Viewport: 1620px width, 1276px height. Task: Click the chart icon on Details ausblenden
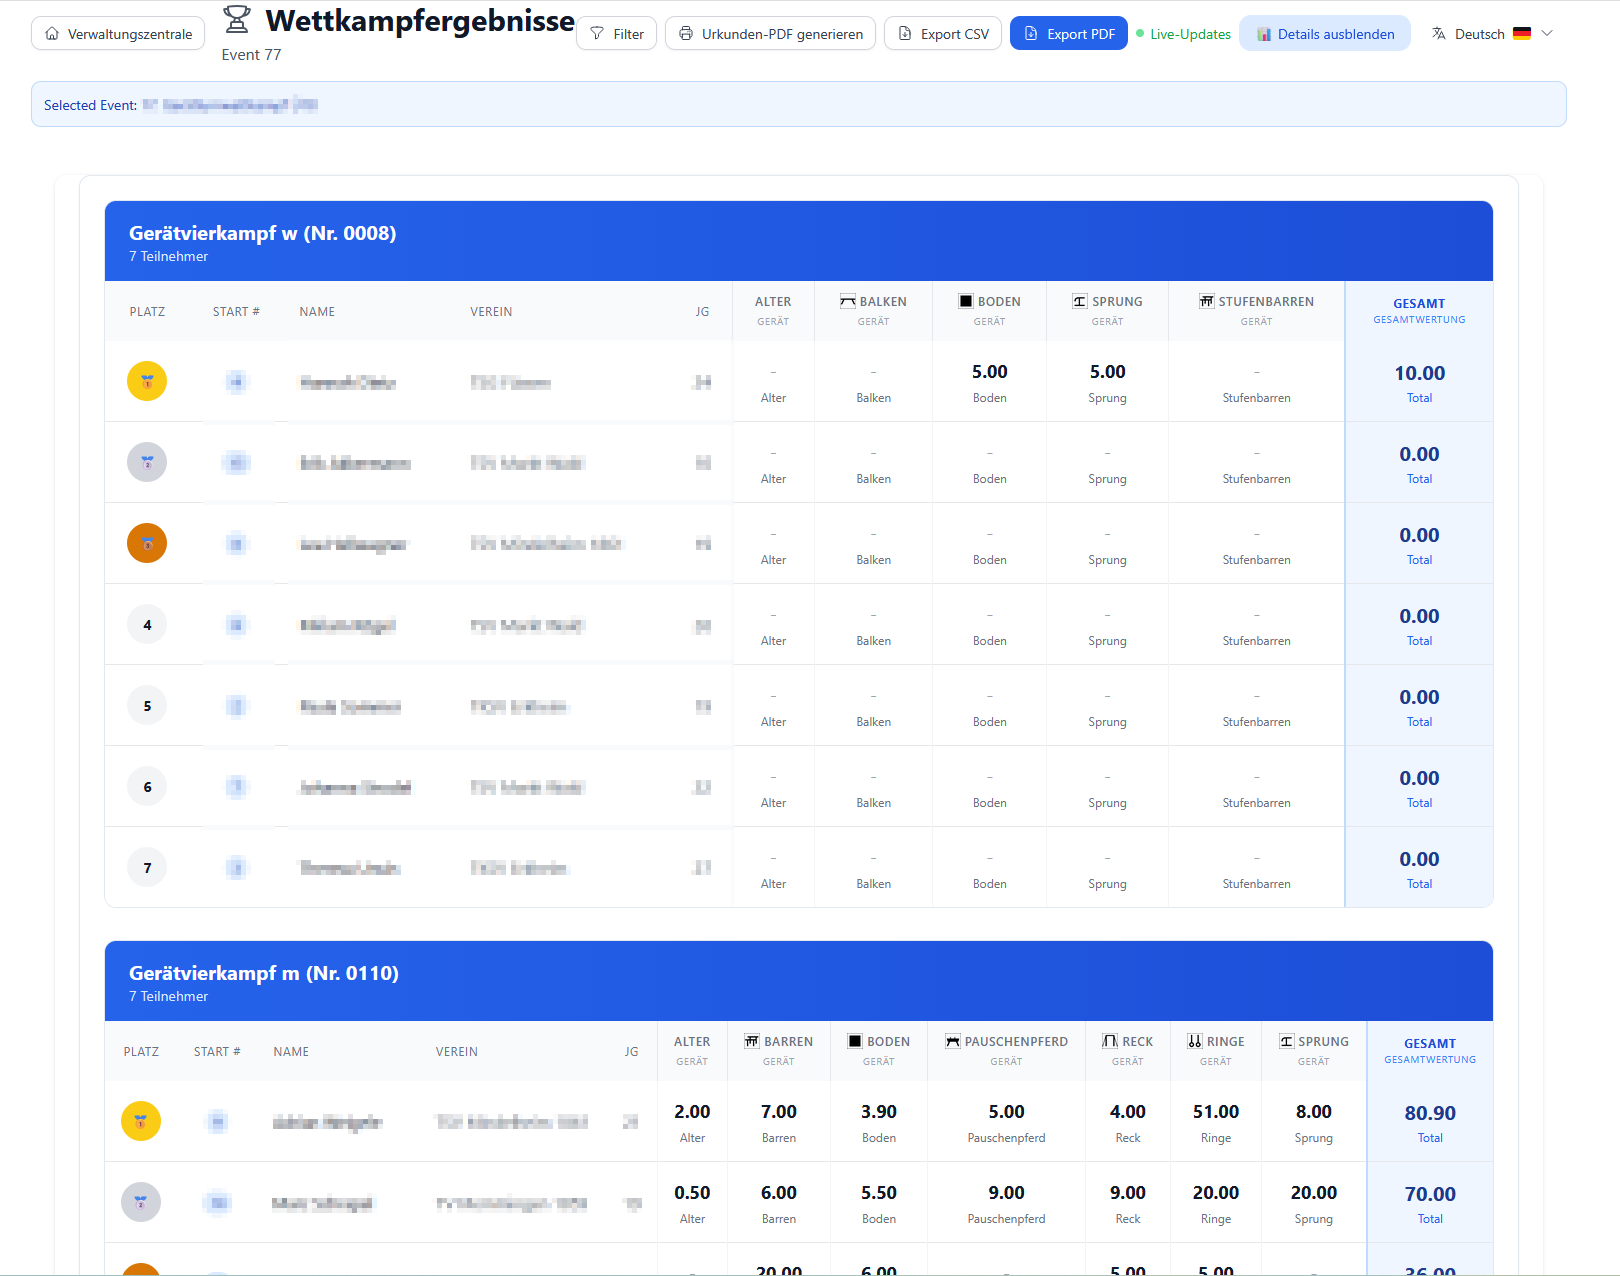click(1264, 34)
